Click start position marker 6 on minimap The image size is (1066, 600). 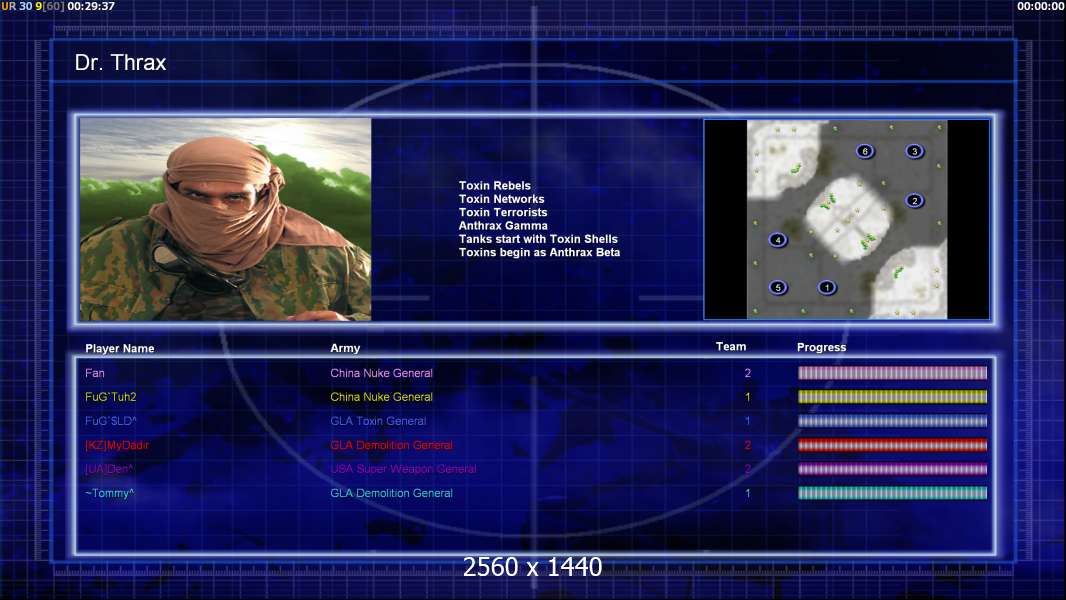pos(865,151)
